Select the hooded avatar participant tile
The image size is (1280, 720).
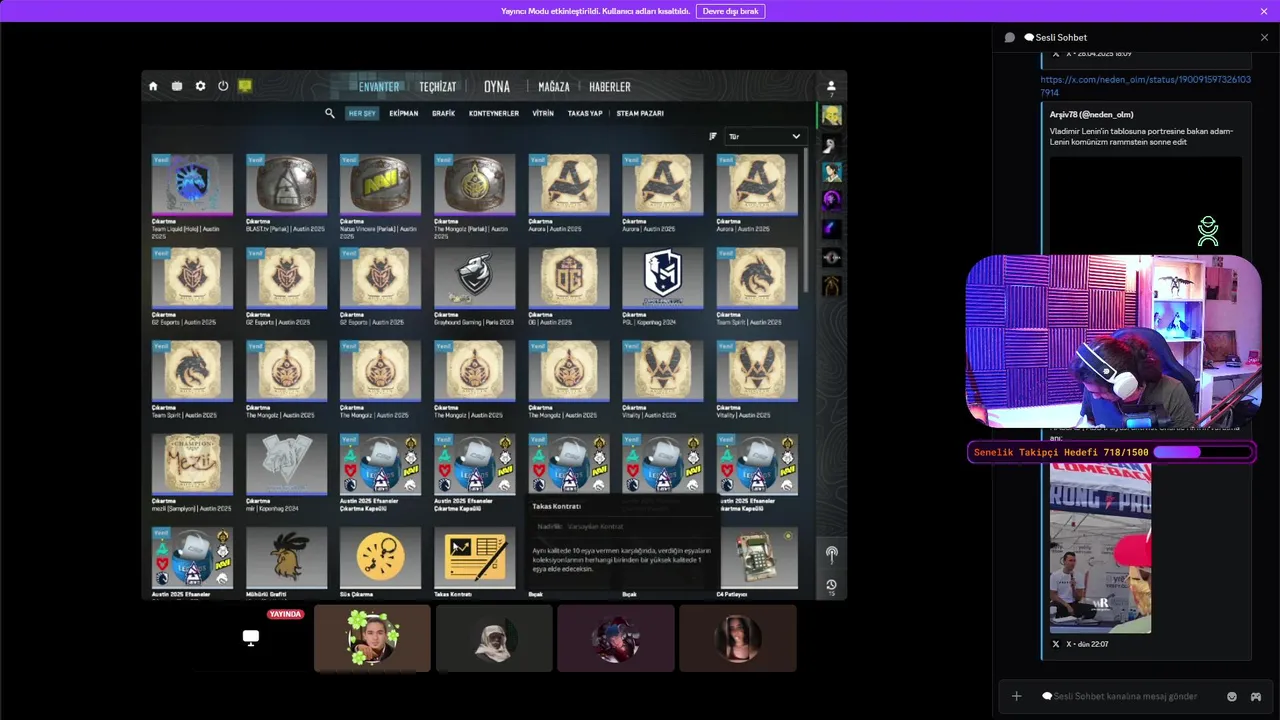pyautogui.click(x=494, y=638)
